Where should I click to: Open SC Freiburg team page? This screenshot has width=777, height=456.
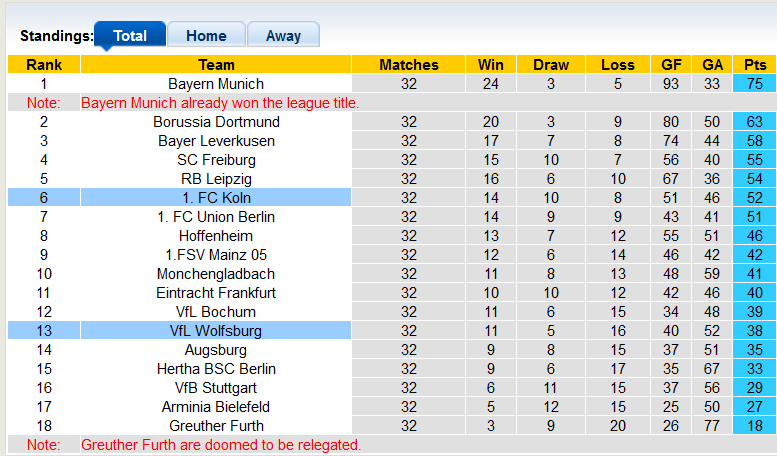tap(216, 160)
